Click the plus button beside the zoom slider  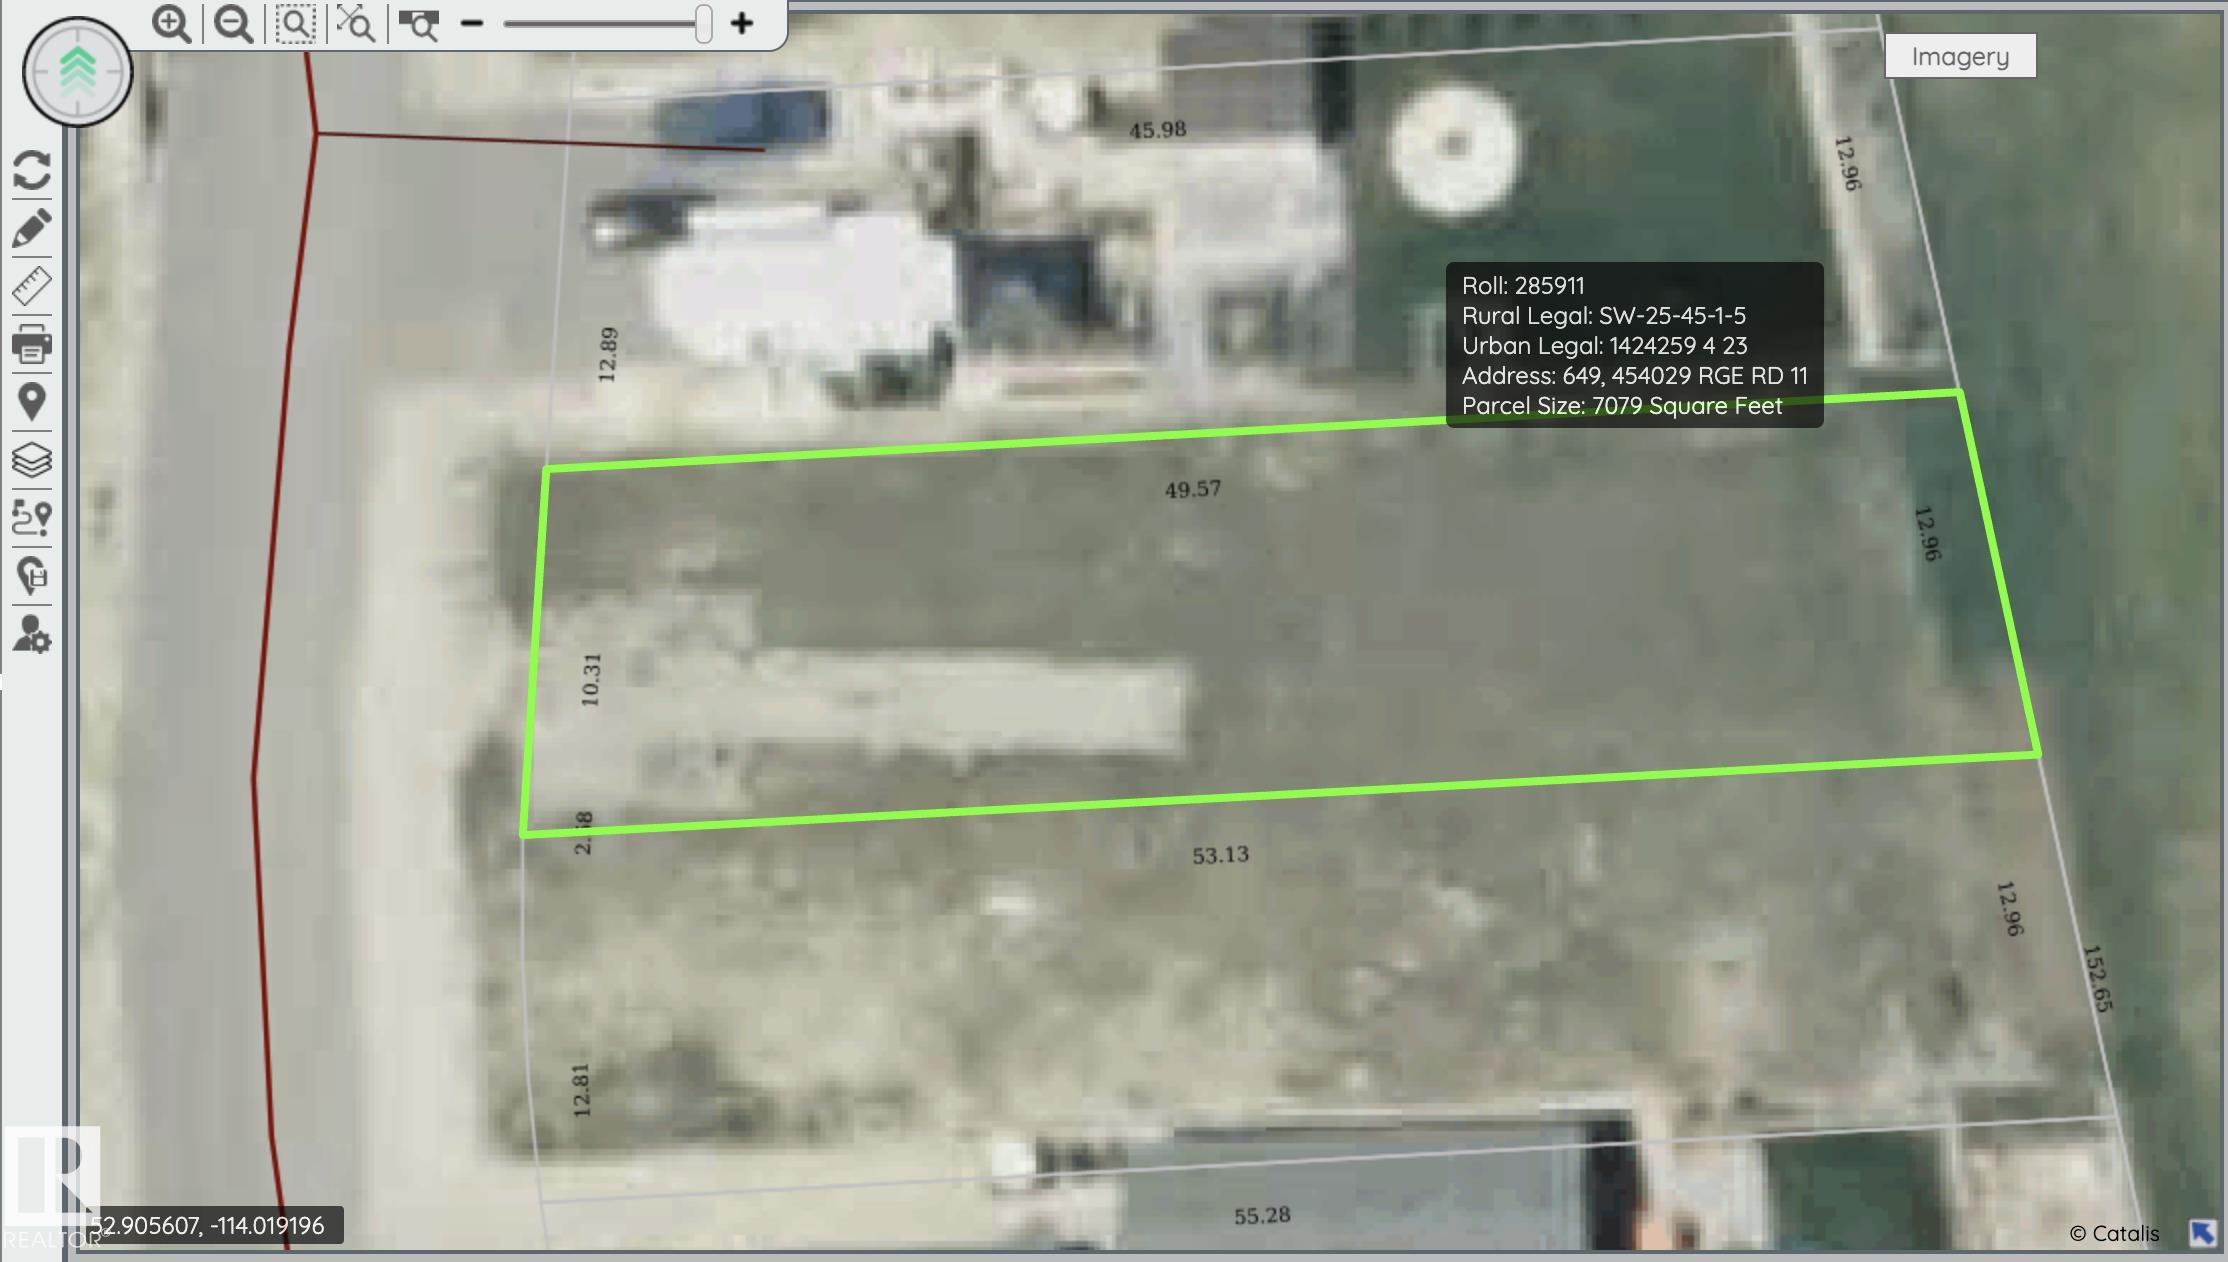tap(740, 23)
